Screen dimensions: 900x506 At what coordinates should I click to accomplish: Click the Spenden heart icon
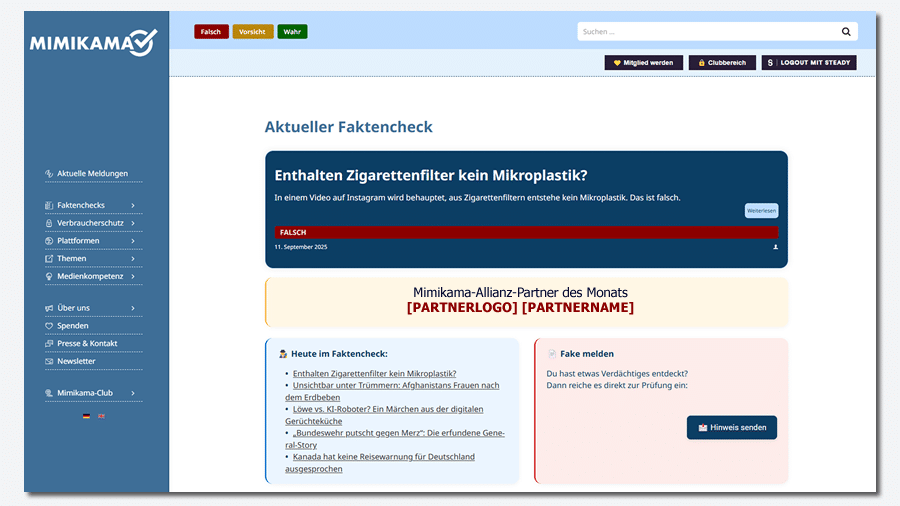tap(49, 325)
